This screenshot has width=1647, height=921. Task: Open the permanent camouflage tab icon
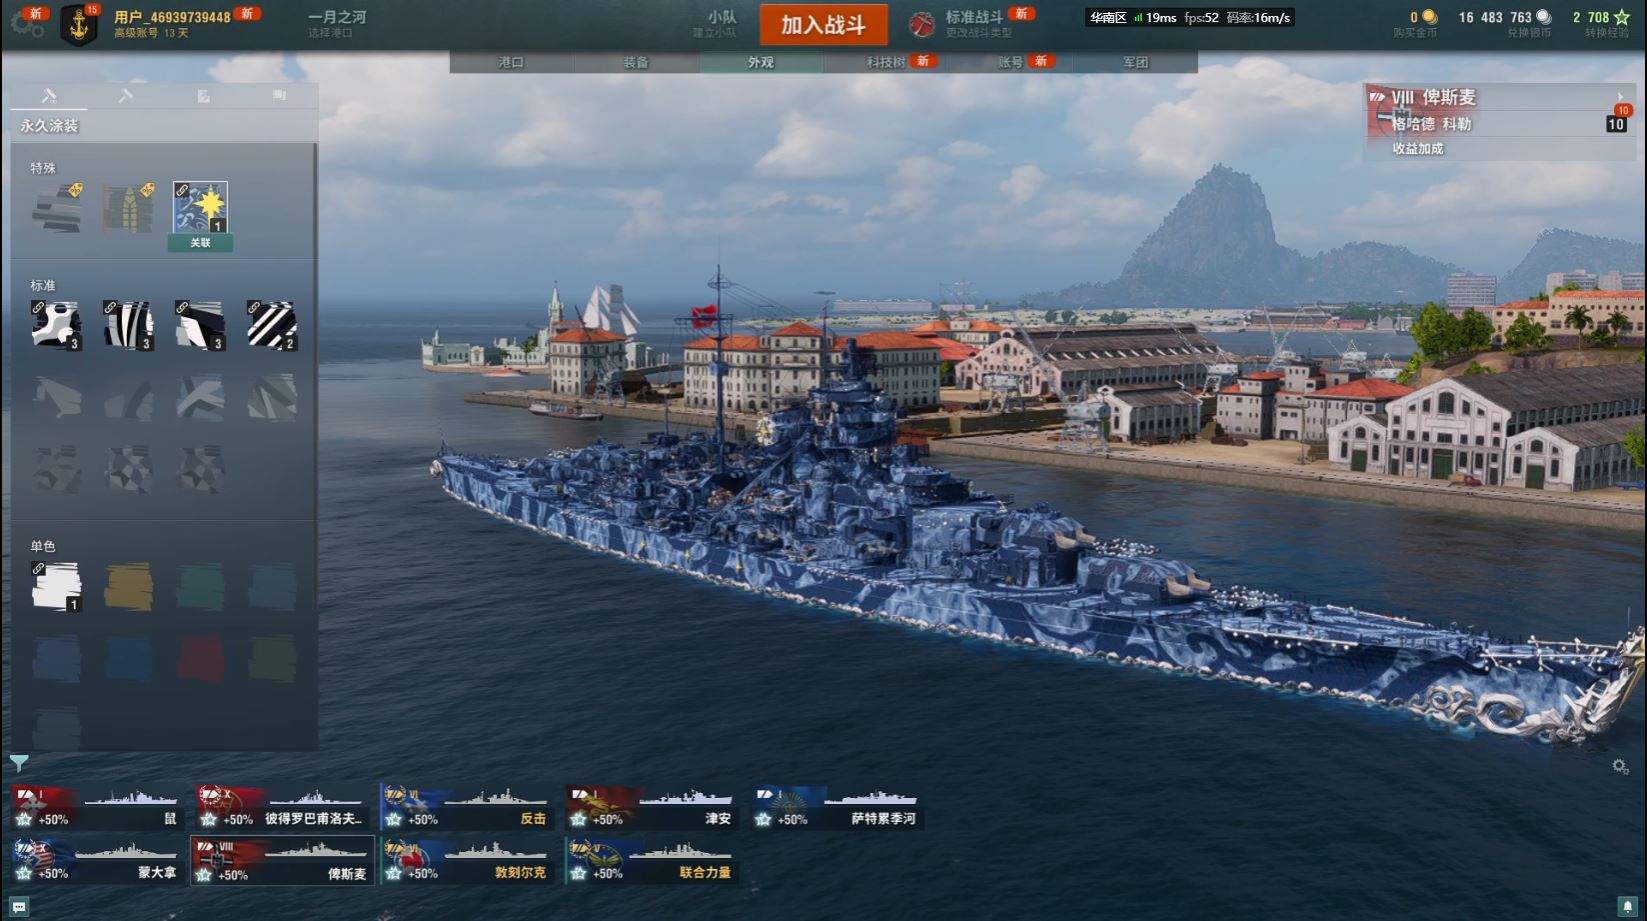(x=49, y=95)
